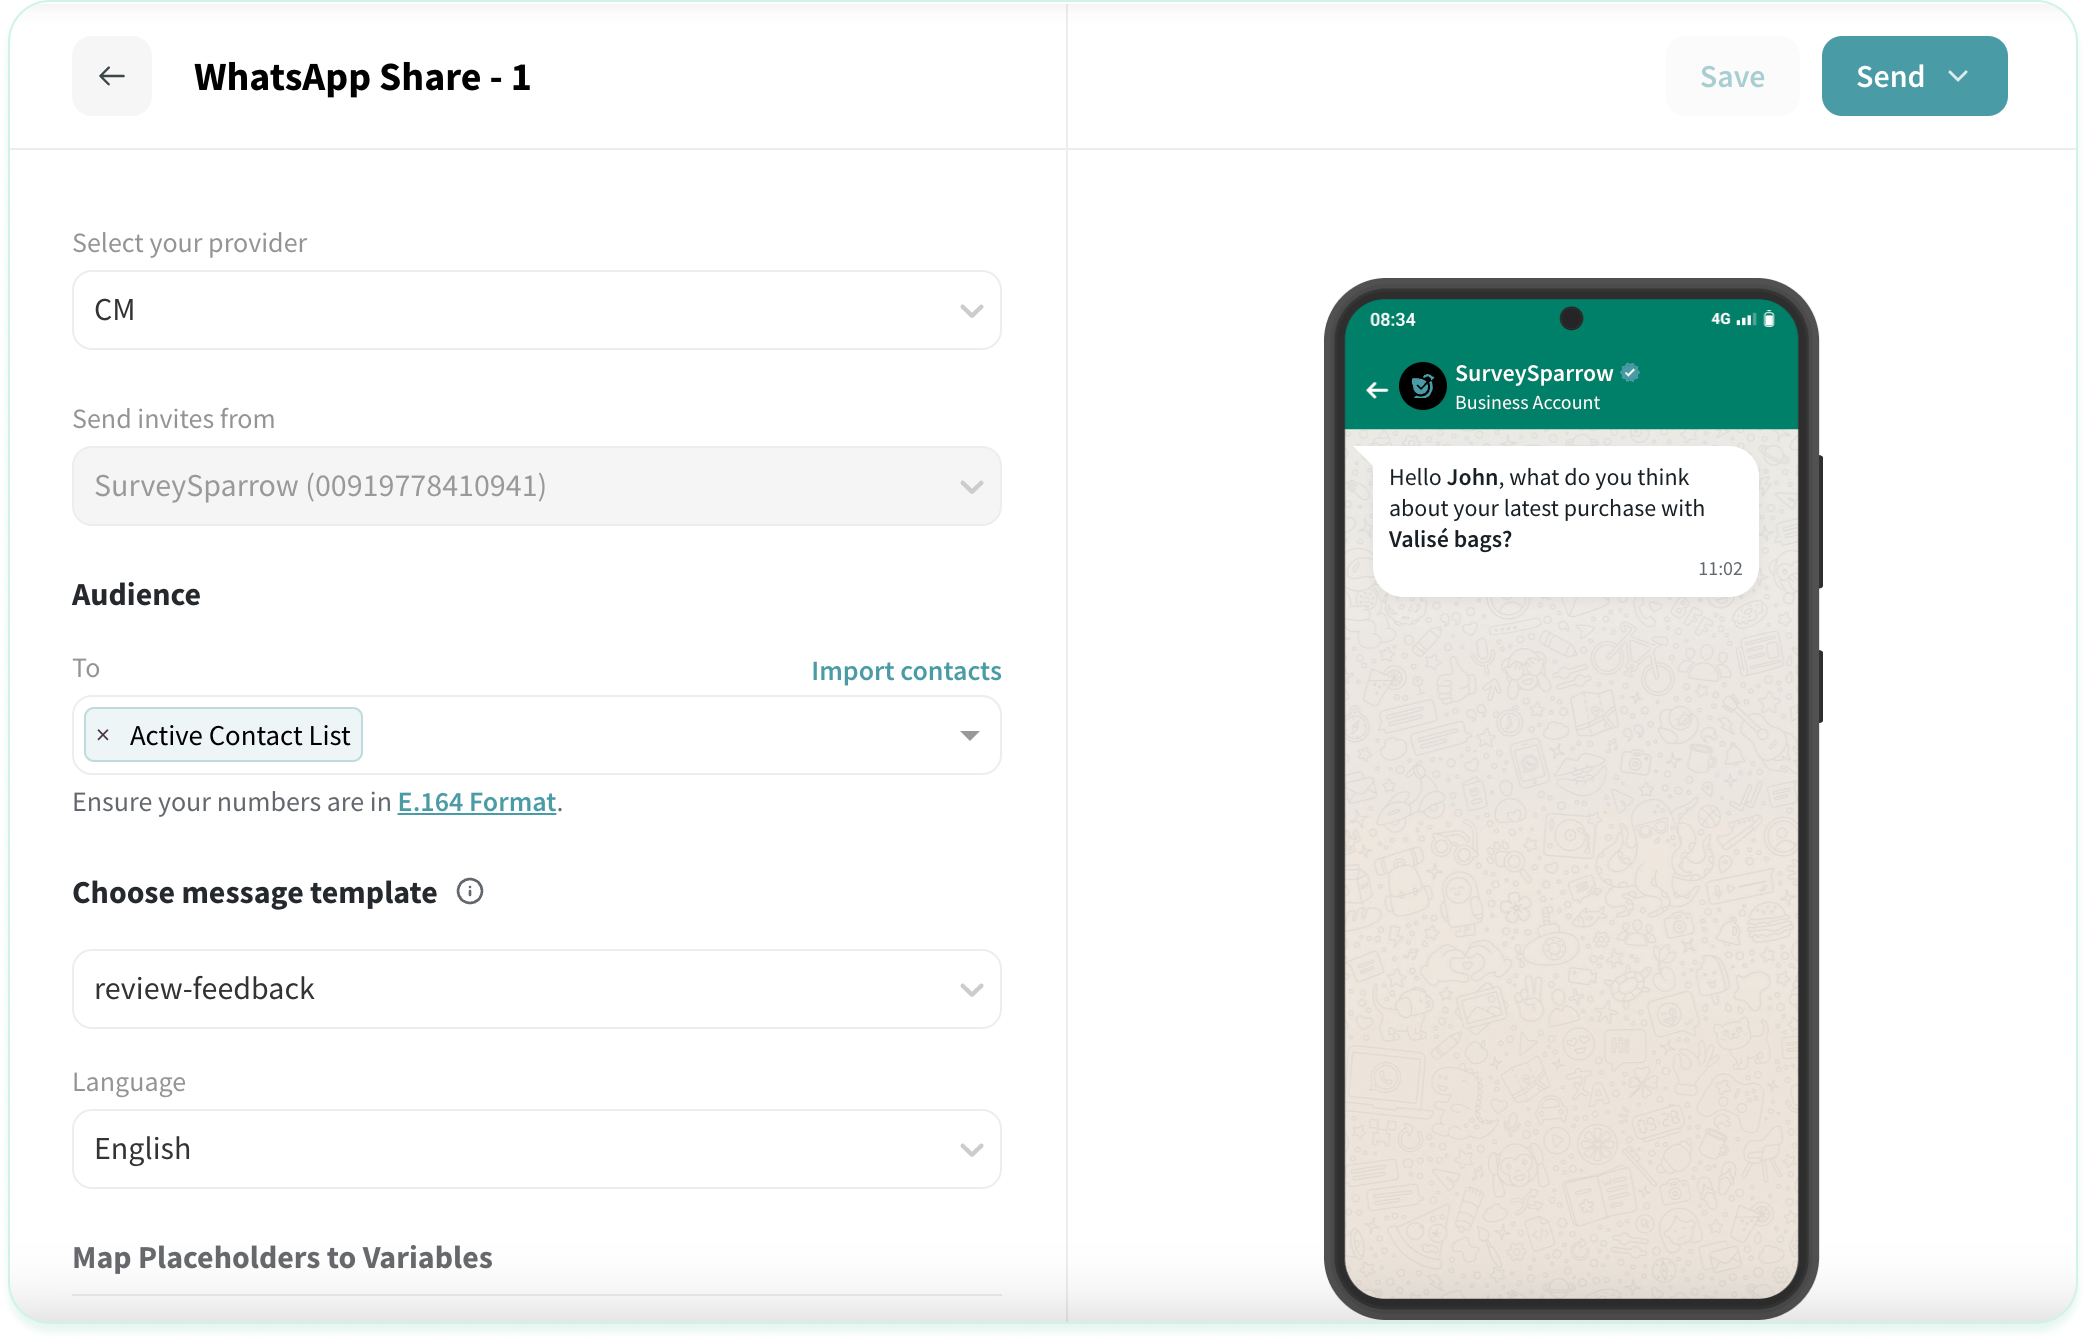The width and height of the screenshot is (2086, 1340).
Task: Open the CM provider dropdown
Action: tap(537, 310)
